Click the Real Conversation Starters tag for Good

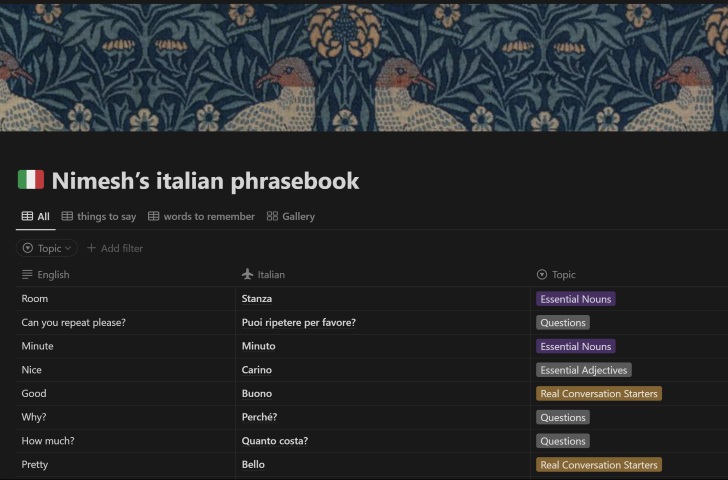click(598, 394)
